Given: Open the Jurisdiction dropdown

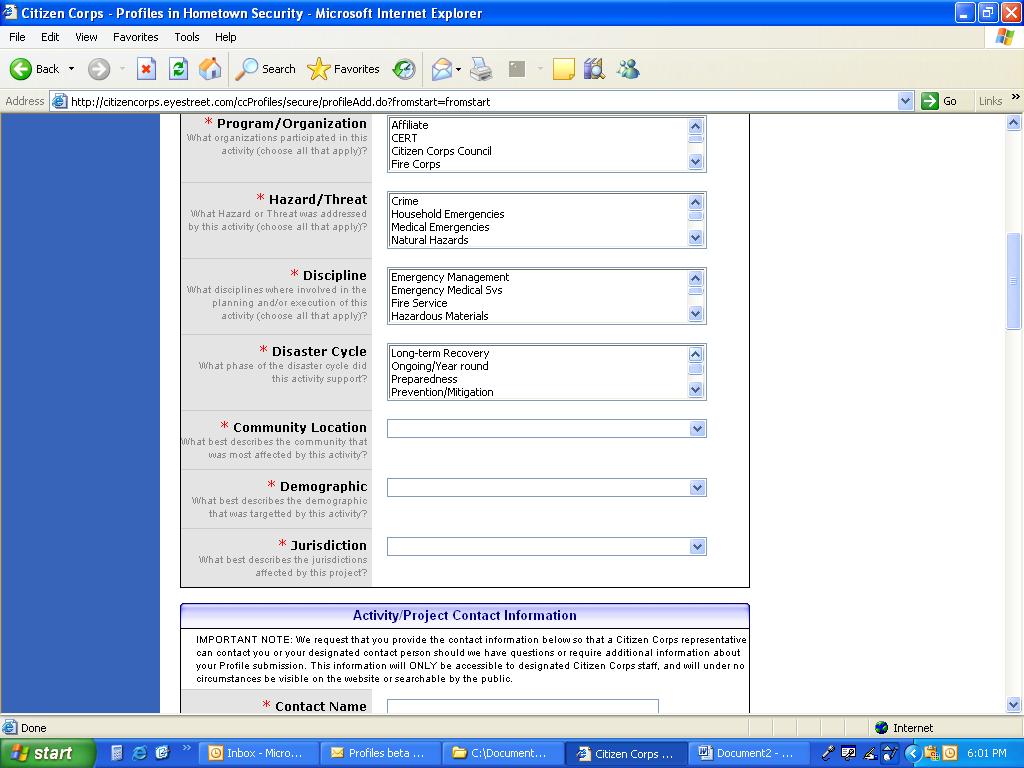Looking at the screenshot, I should (x=697, y=547).
